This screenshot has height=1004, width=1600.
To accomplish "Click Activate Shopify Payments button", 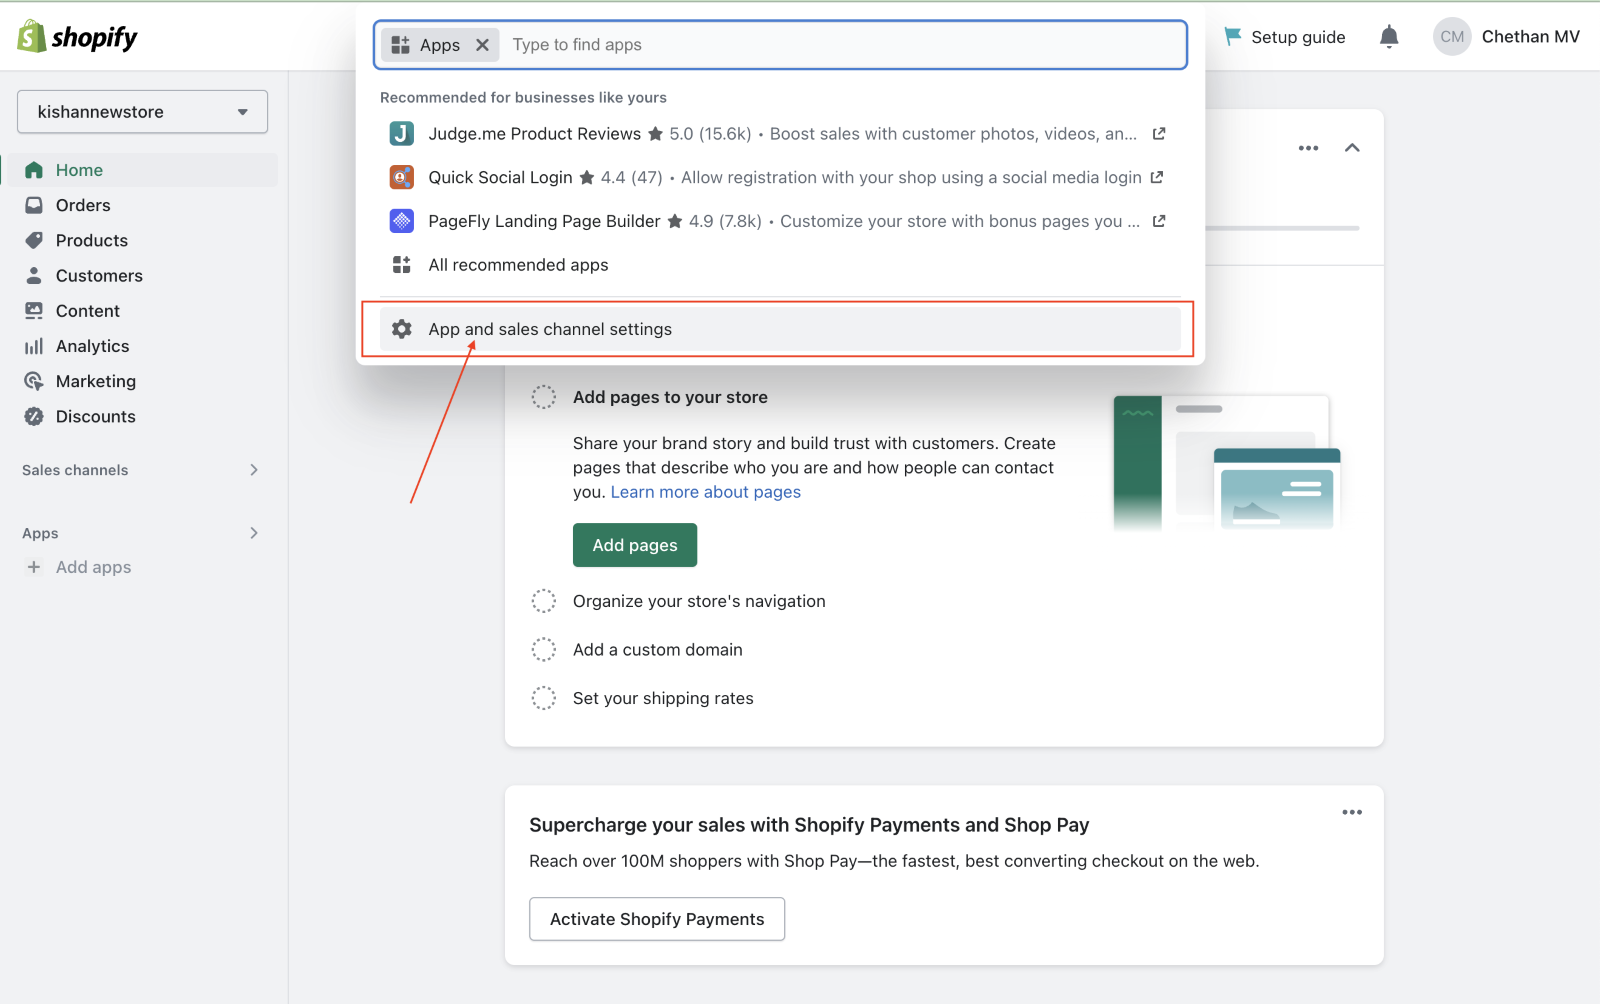I will (x=657, y=919).
